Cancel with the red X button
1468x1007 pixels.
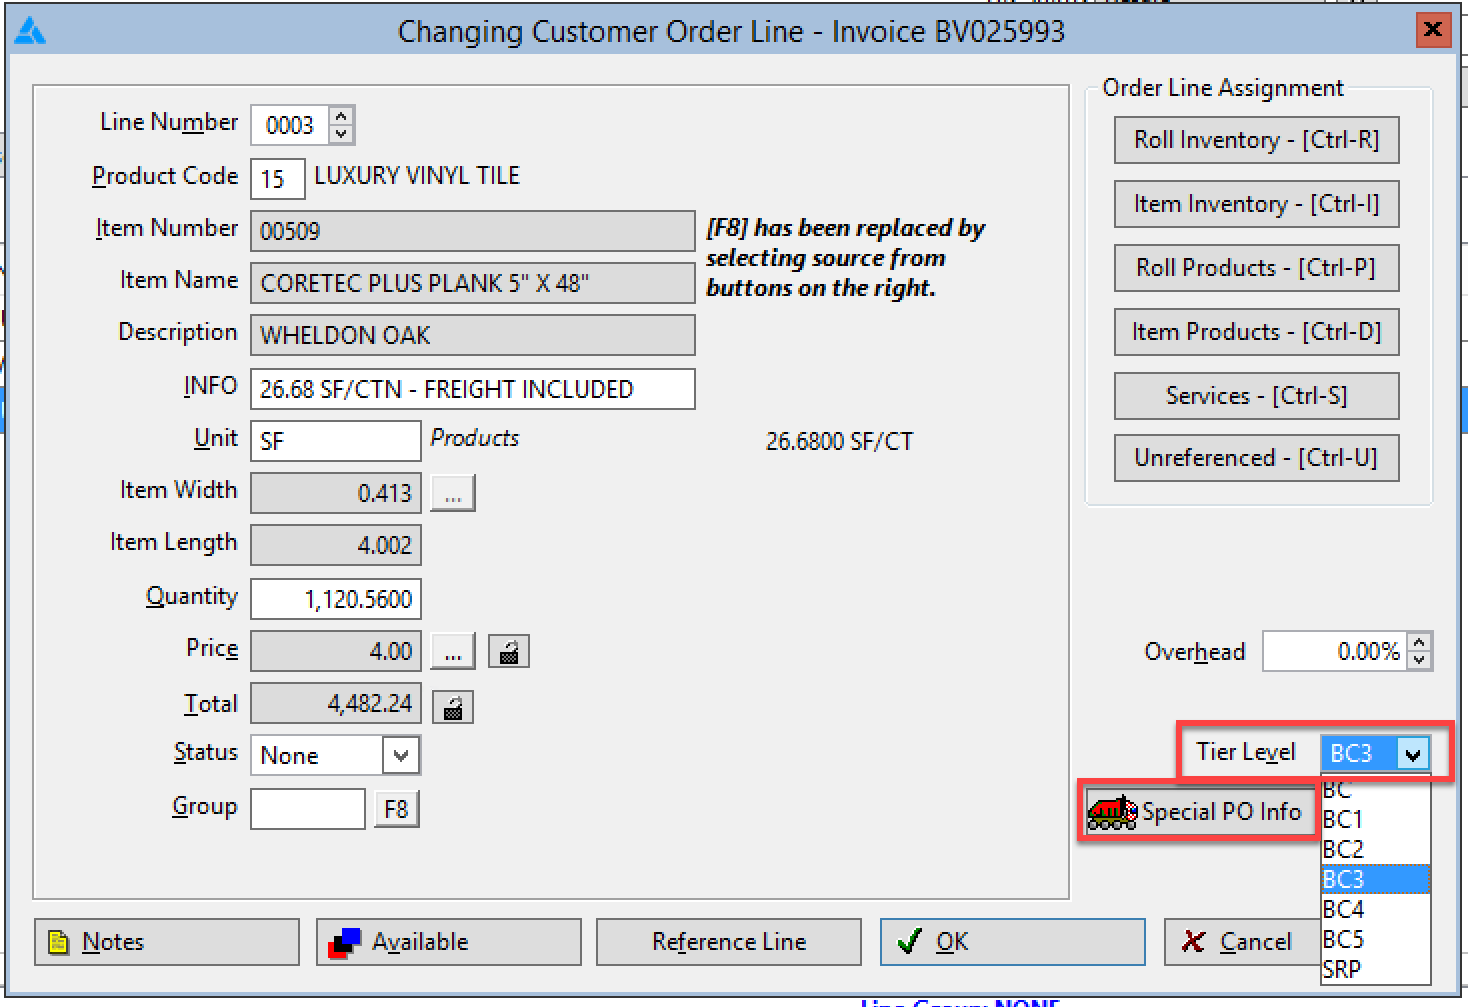pyautogui.click(x=1241, y=942)
